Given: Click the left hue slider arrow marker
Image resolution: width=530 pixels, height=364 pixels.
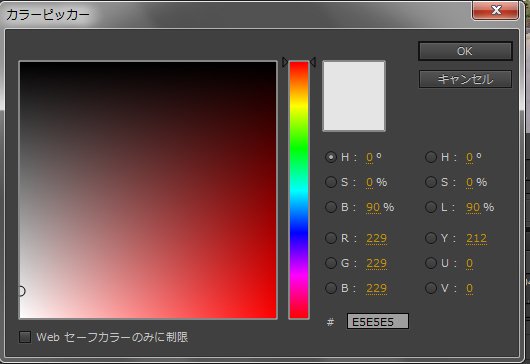Looking at the screenshot, I should click(285, 62).
